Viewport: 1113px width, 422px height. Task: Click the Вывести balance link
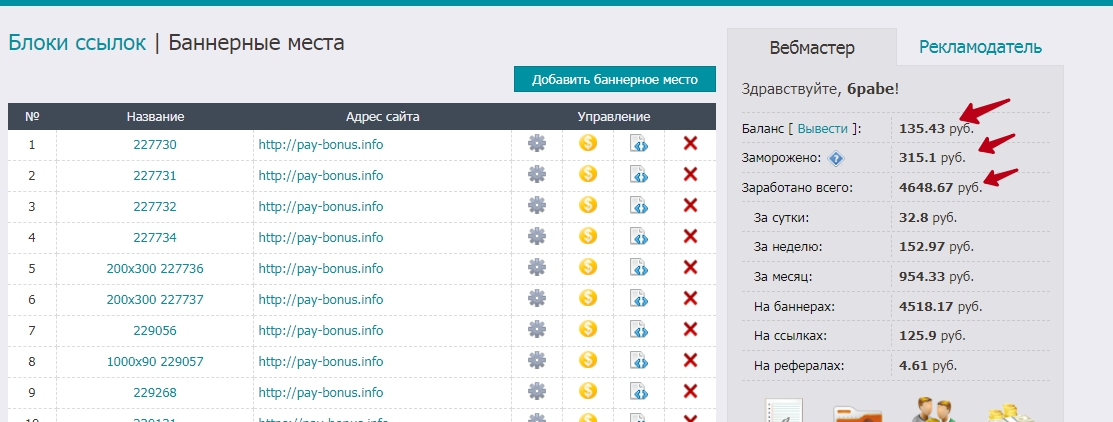pos(823,128)
